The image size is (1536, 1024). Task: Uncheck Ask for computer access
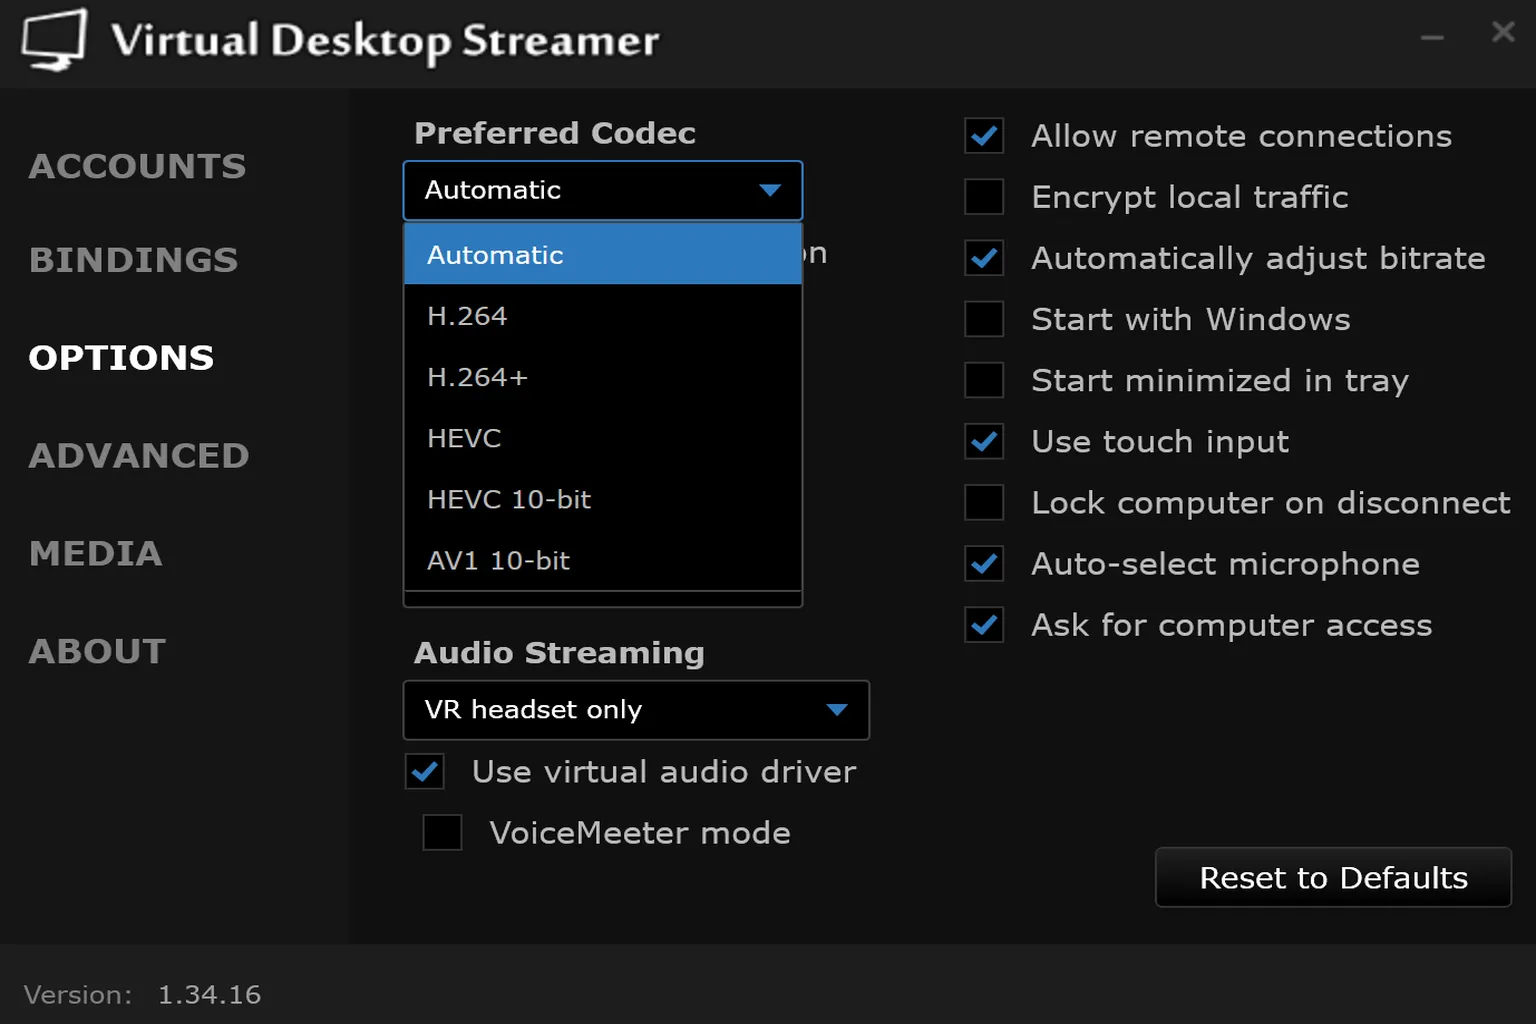click(x=984, y=625)
